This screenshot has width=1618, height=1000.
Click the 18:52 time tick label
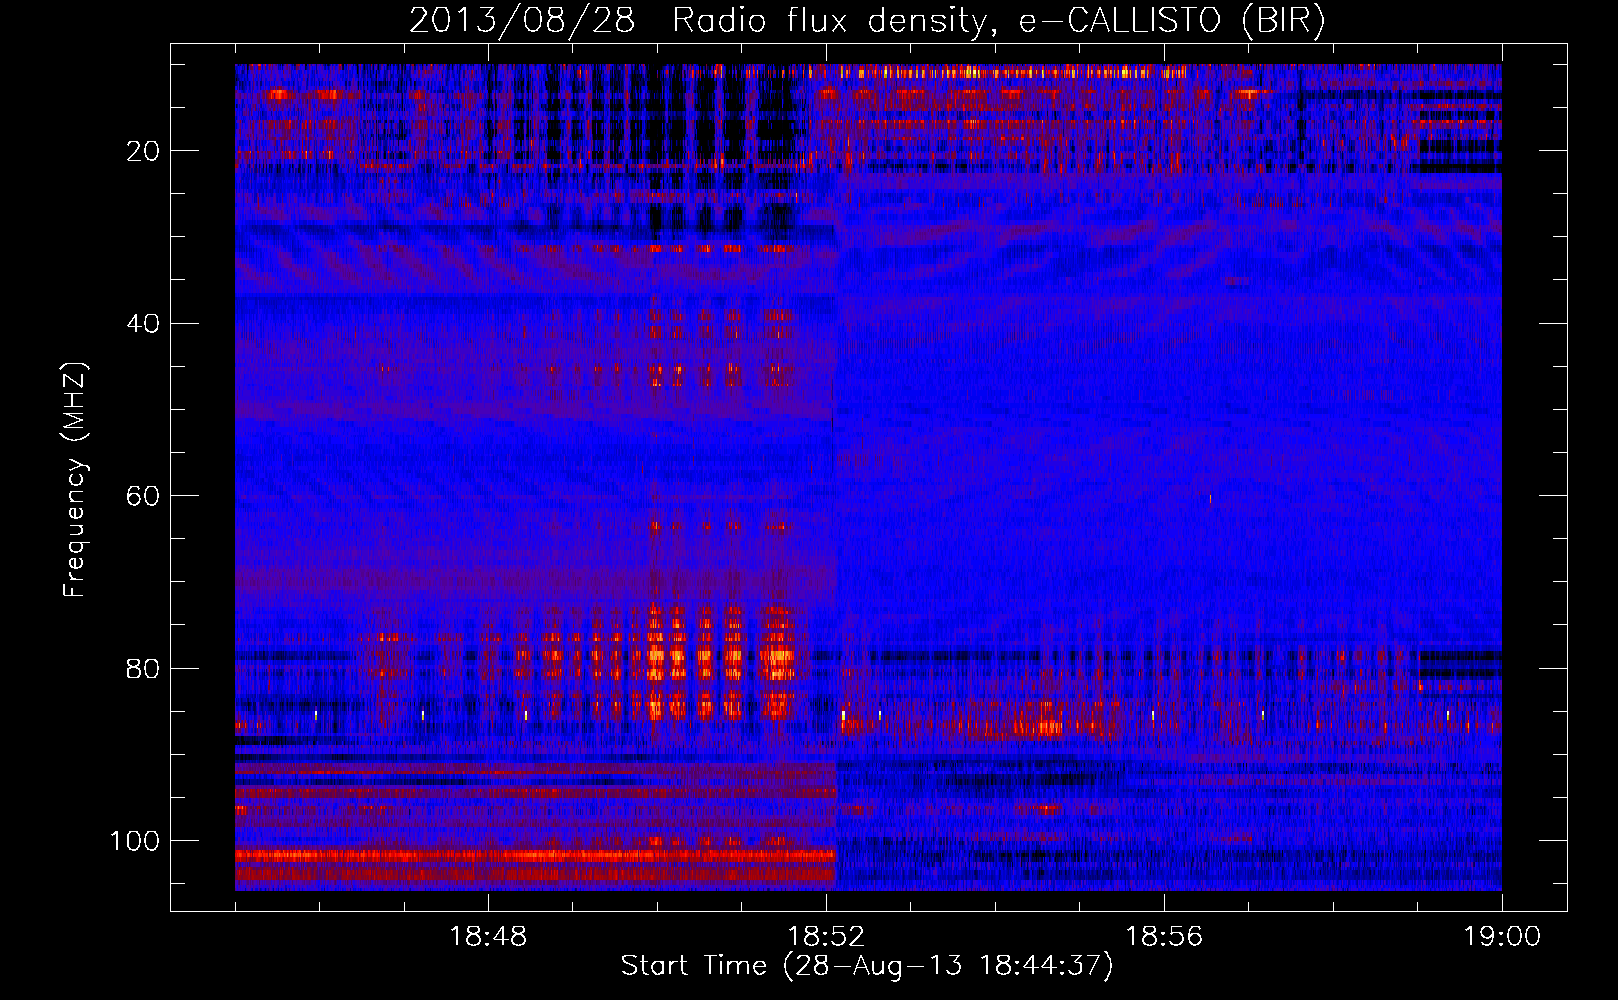click(x=826, y=937)
